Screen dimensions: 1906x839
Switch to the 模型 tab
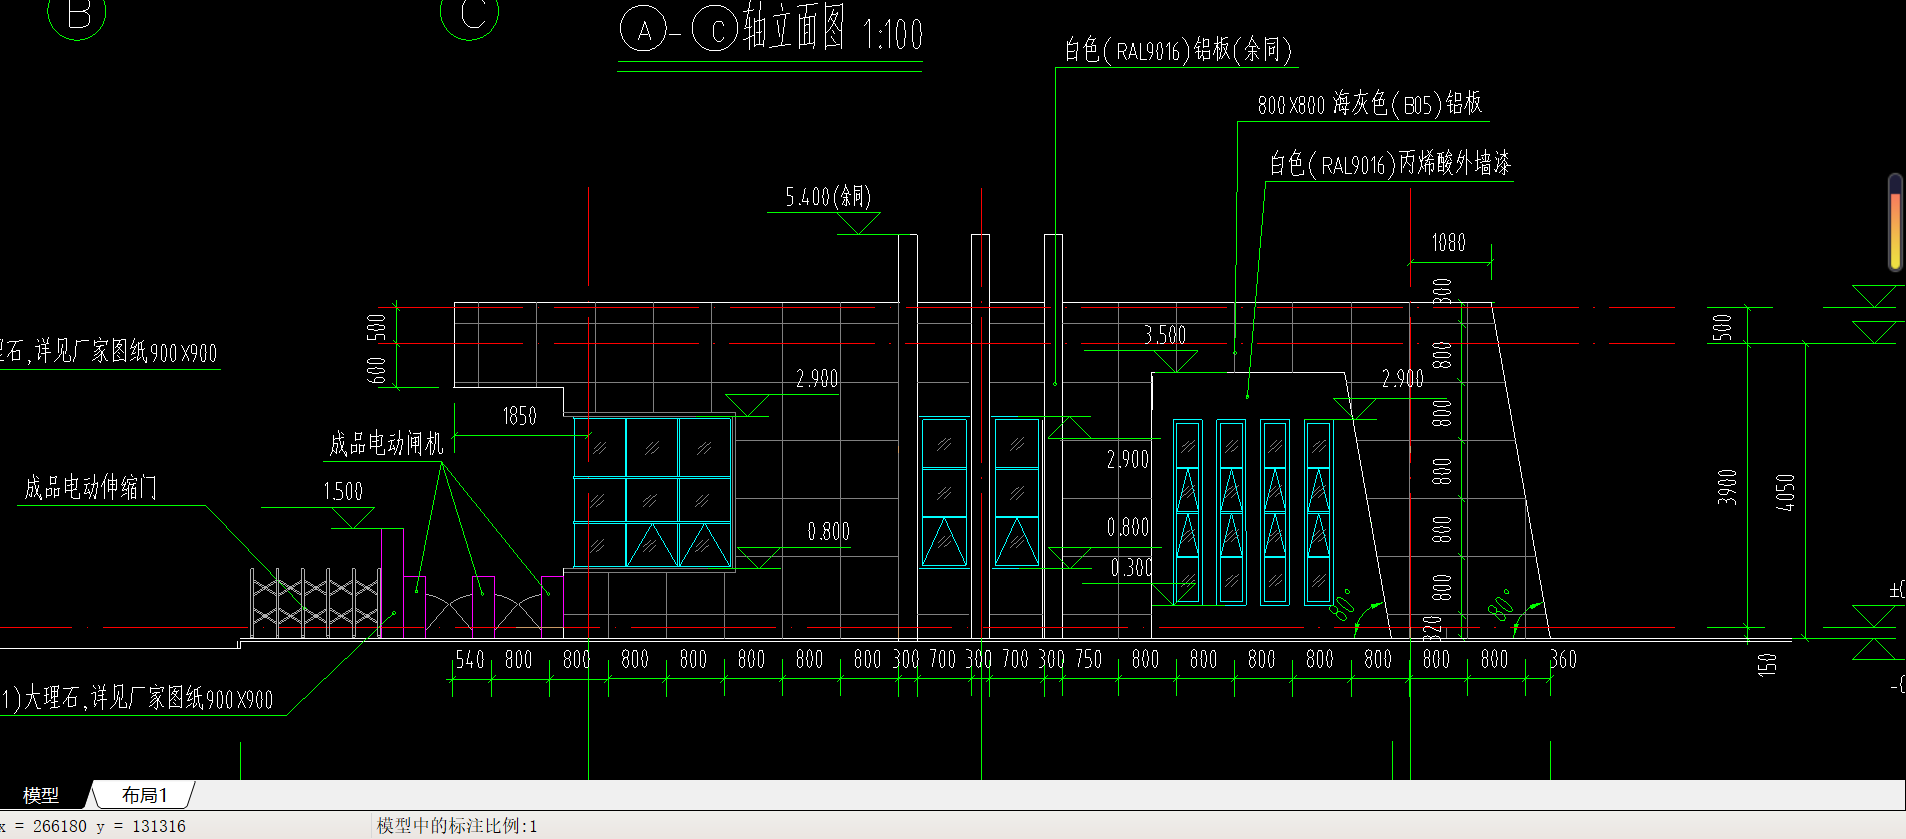coord(41,795)
